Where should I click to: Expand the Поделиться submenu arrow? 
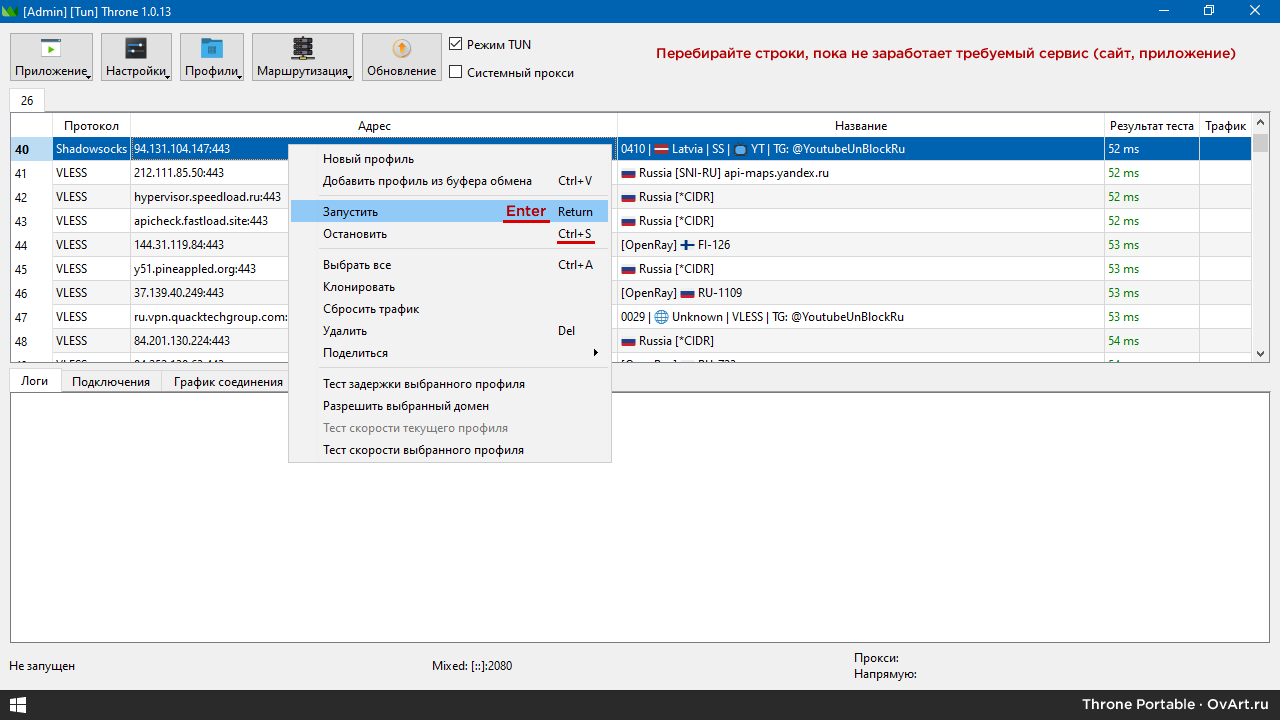pyautogui.click(x=595, y=353)
